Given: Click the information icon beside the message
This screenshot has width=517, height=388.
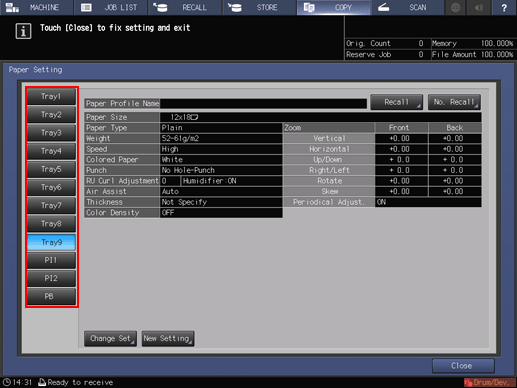Looking at the screenshot, I should click(23, 31).
